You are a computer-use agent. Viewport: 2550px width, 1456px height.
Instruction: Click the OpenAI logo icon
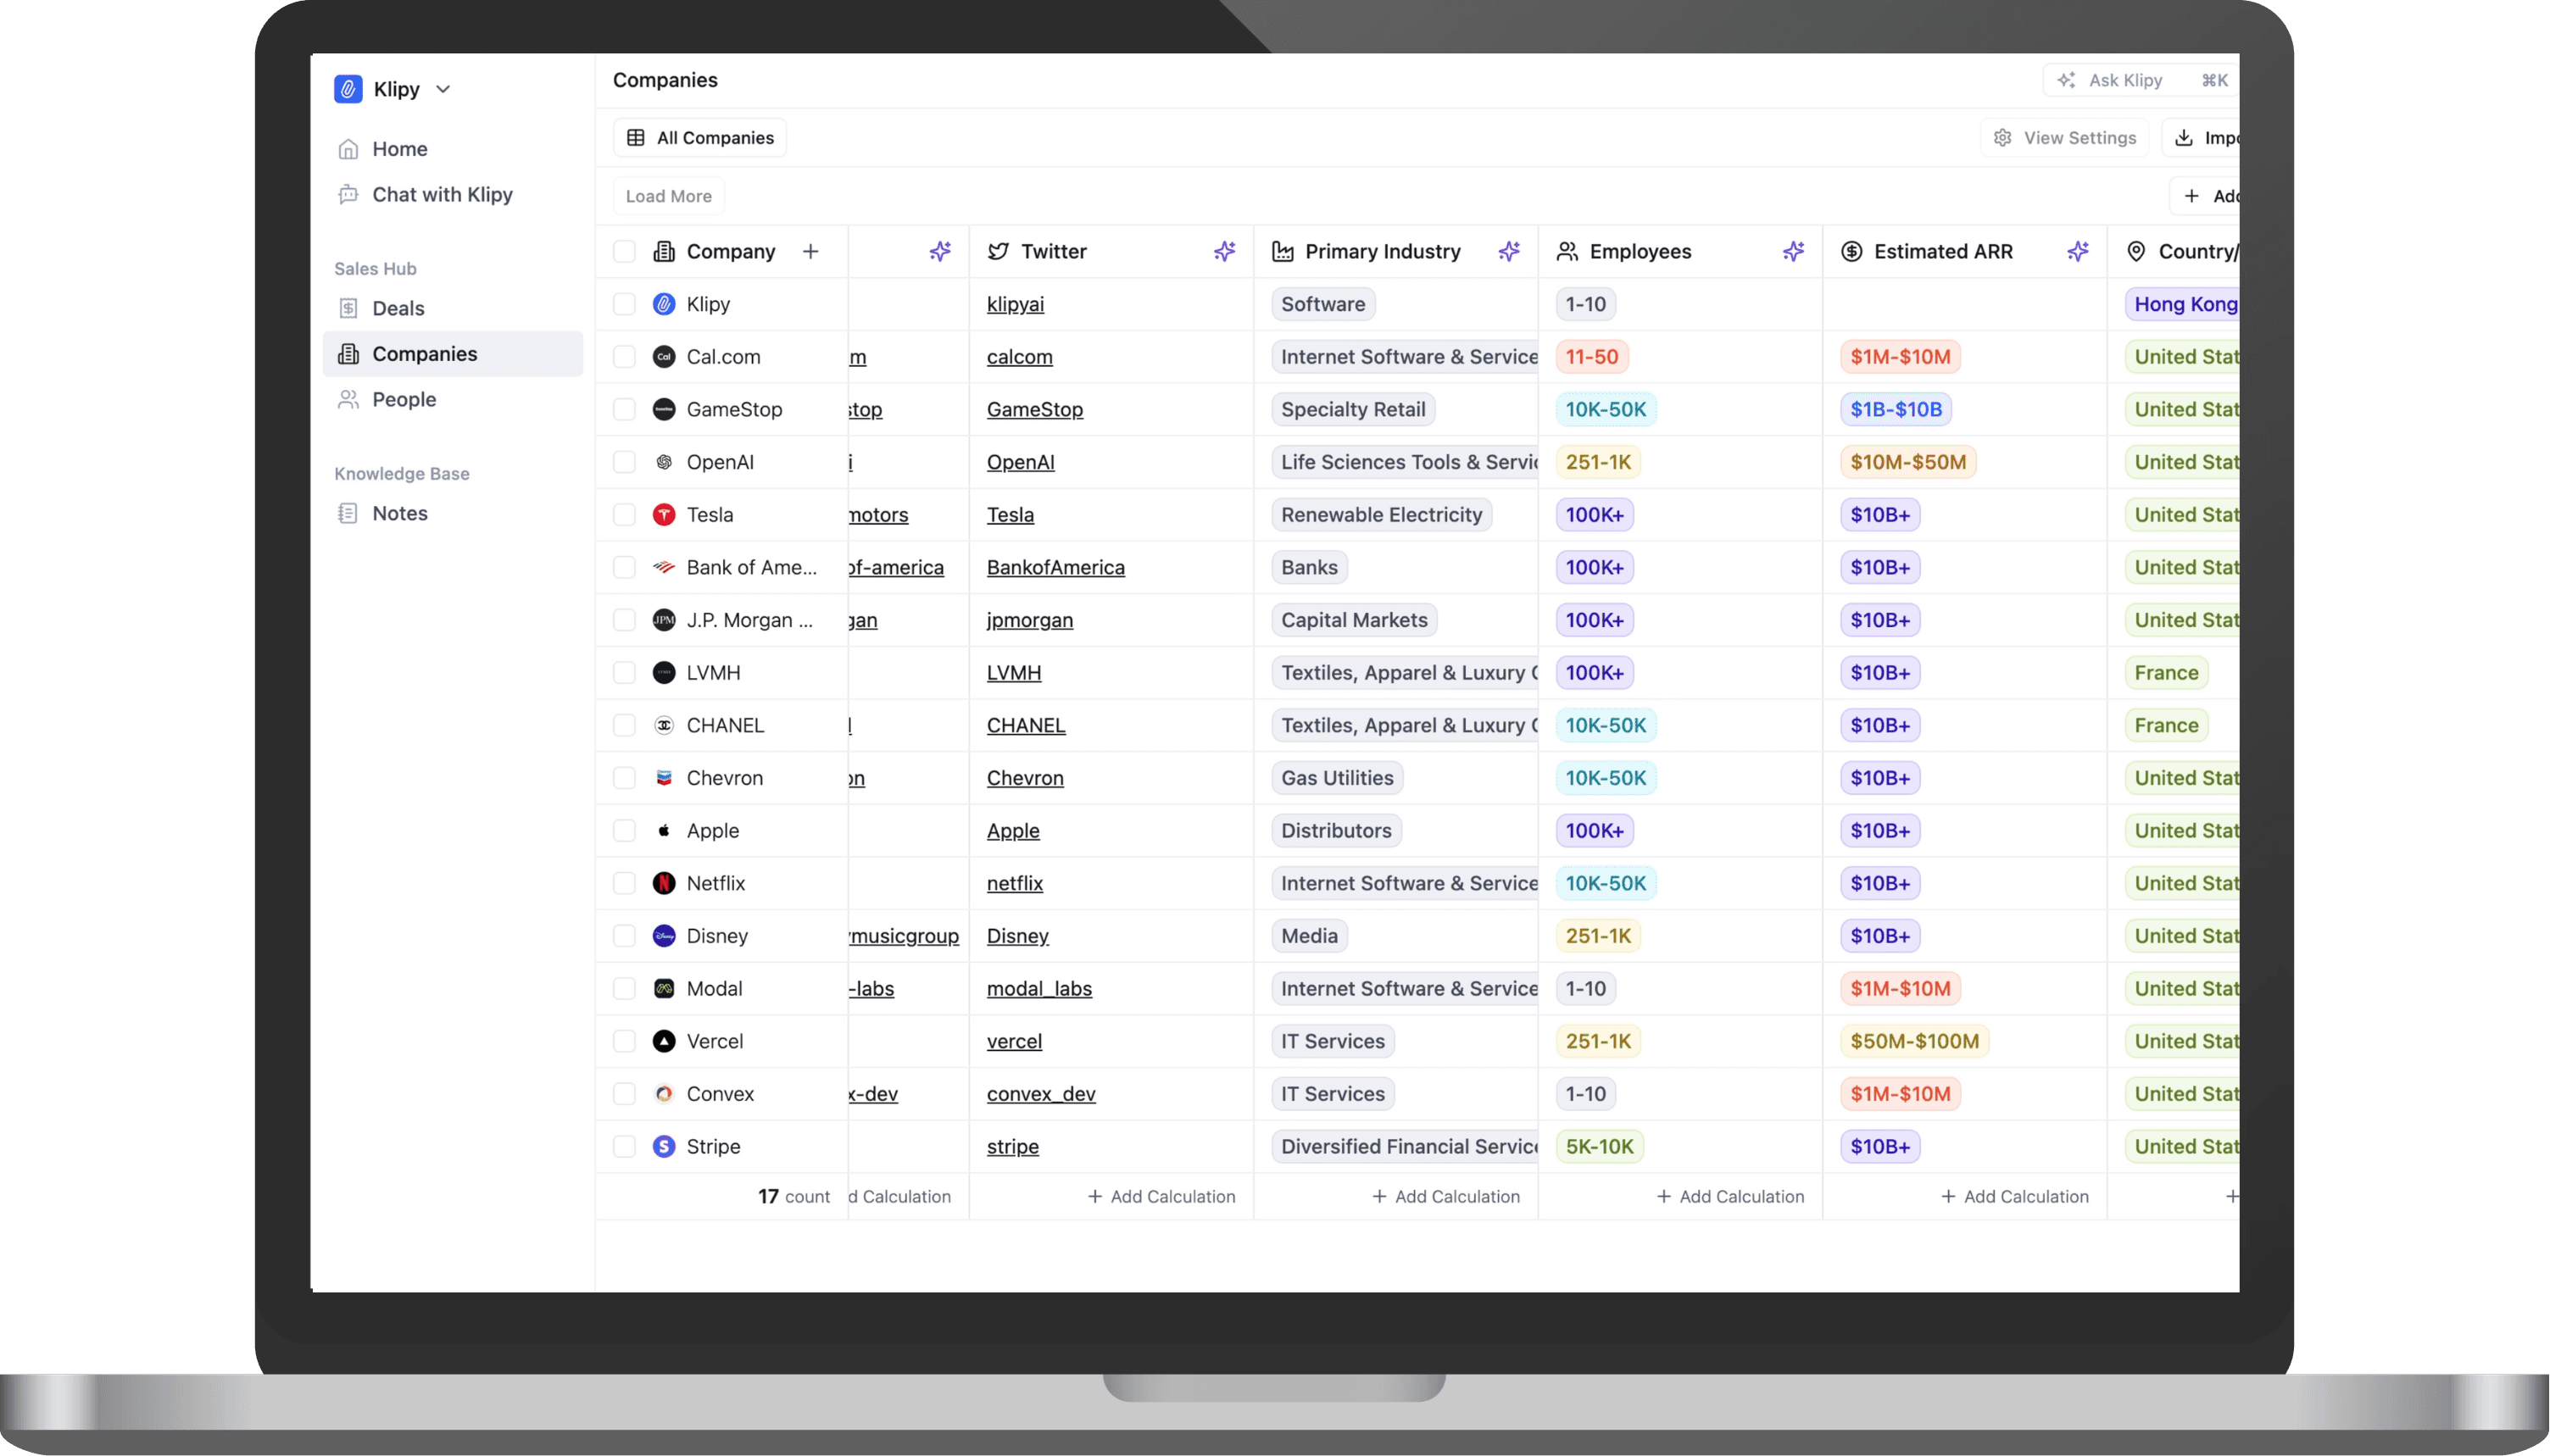coord(664,462)
